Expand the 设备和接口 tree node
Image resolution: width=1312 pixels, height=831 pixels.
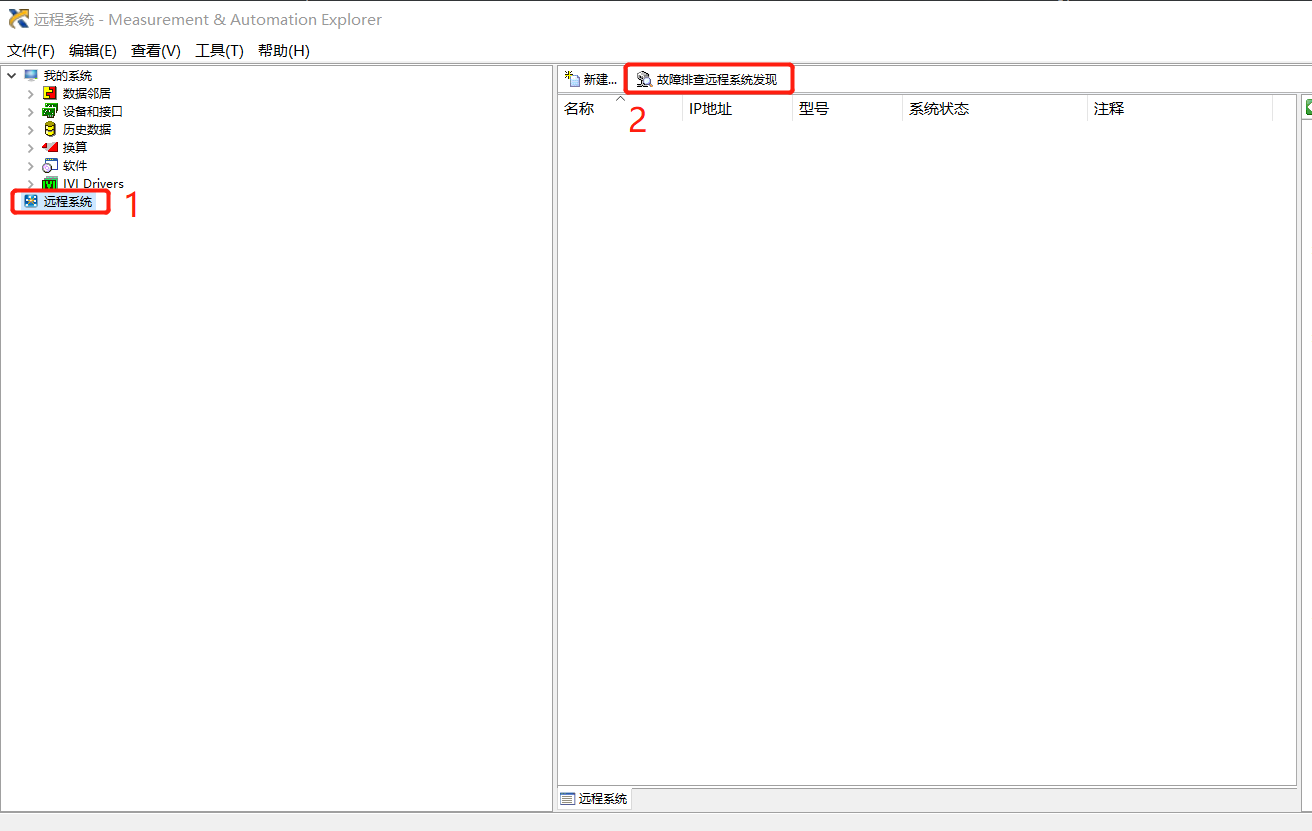(x=30, y=112)
